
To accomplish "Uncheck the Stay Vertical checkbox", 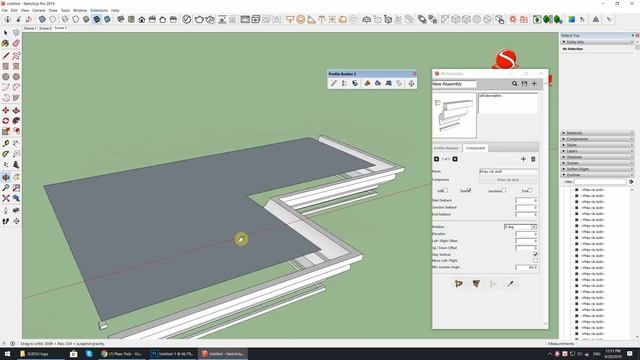I will 535,254.
